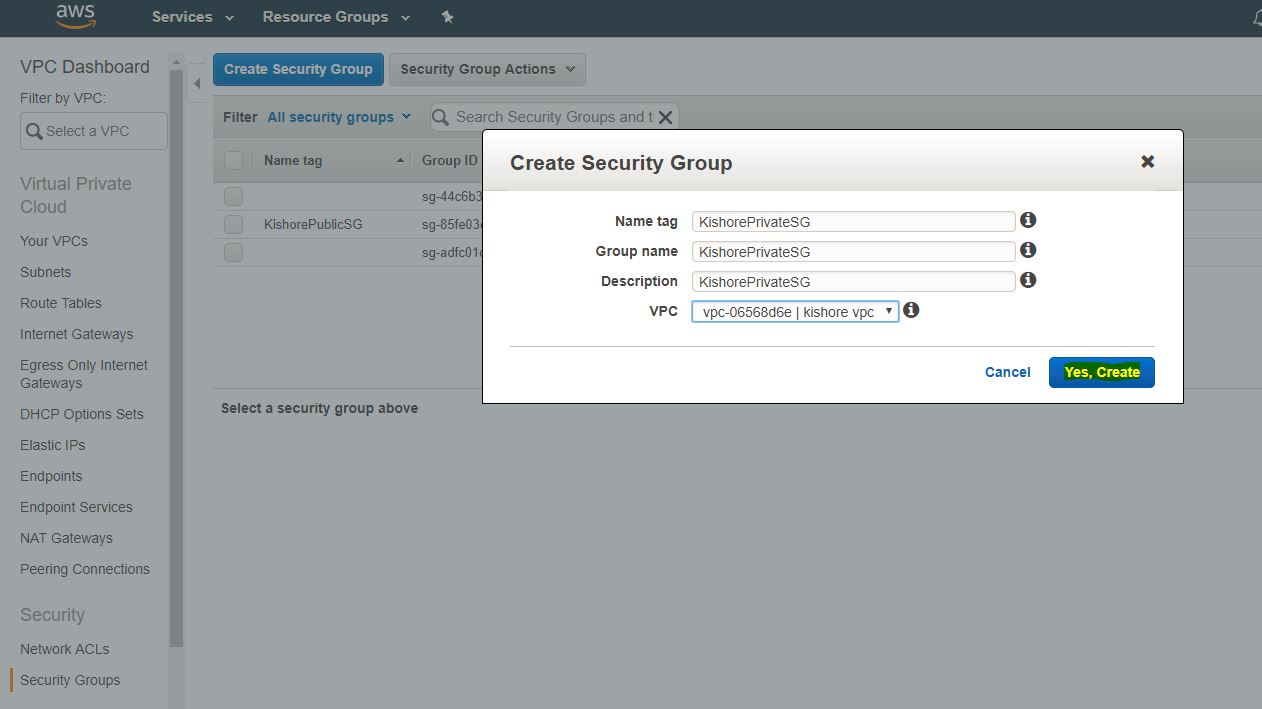The height and width of the screenshot is (709, 1262).
Task: Click the Description input field
Action: (853, 282)
